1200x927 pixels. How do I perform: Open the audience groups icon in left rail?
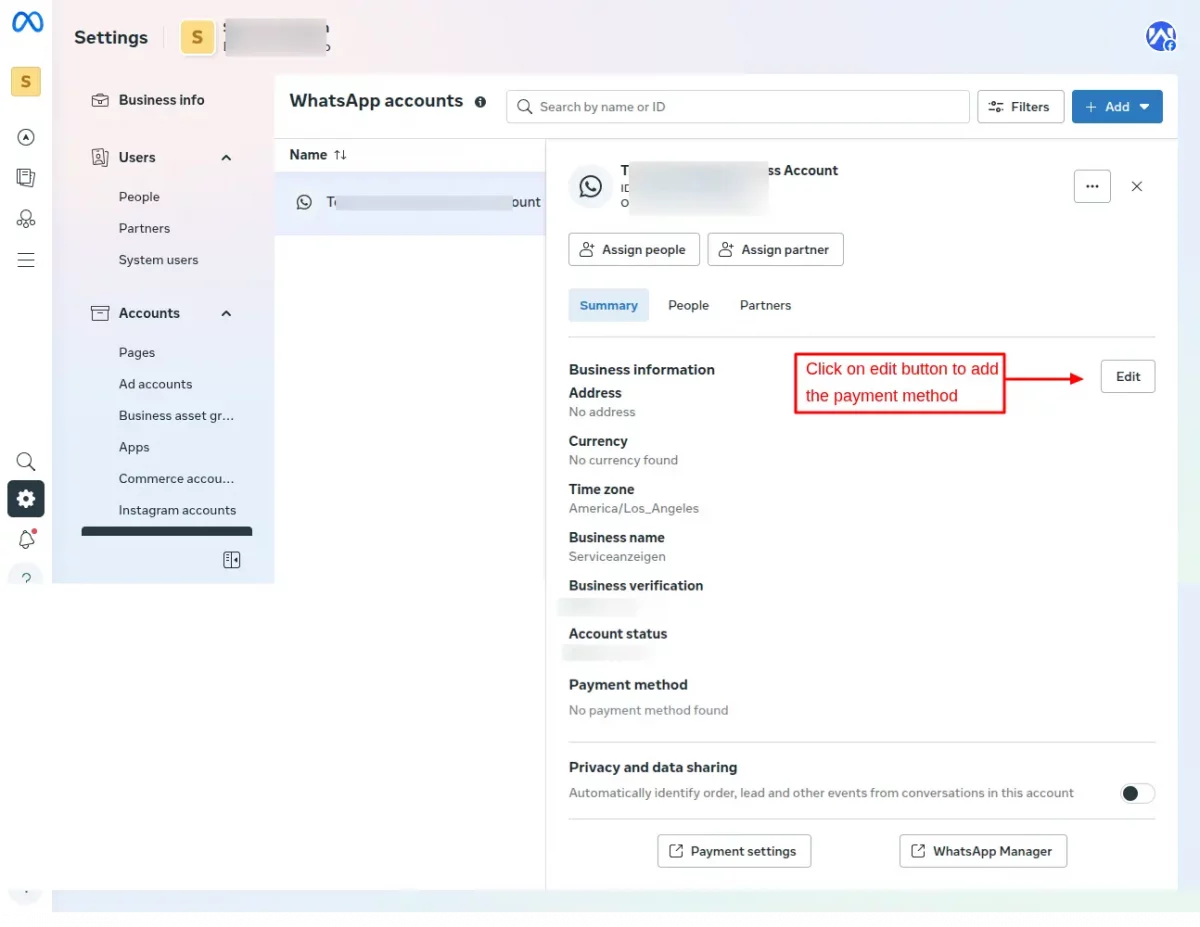pos(26,219)
